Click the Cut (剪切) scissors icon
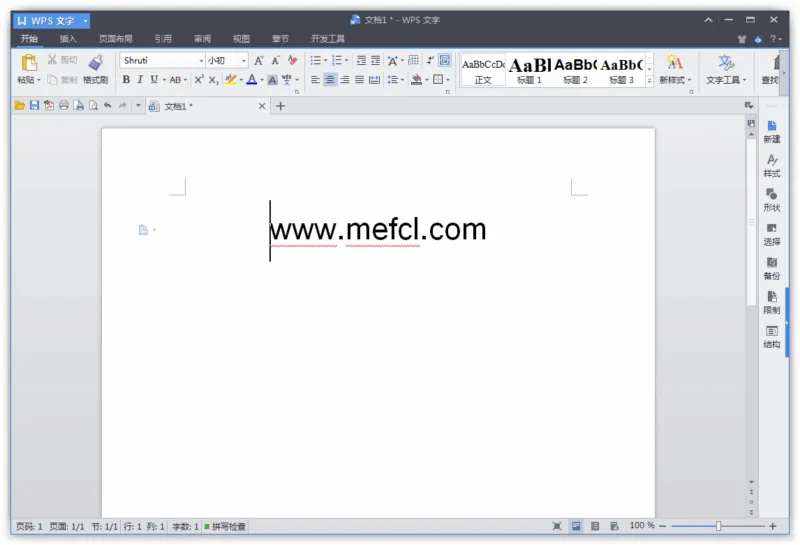 point(52,60)
